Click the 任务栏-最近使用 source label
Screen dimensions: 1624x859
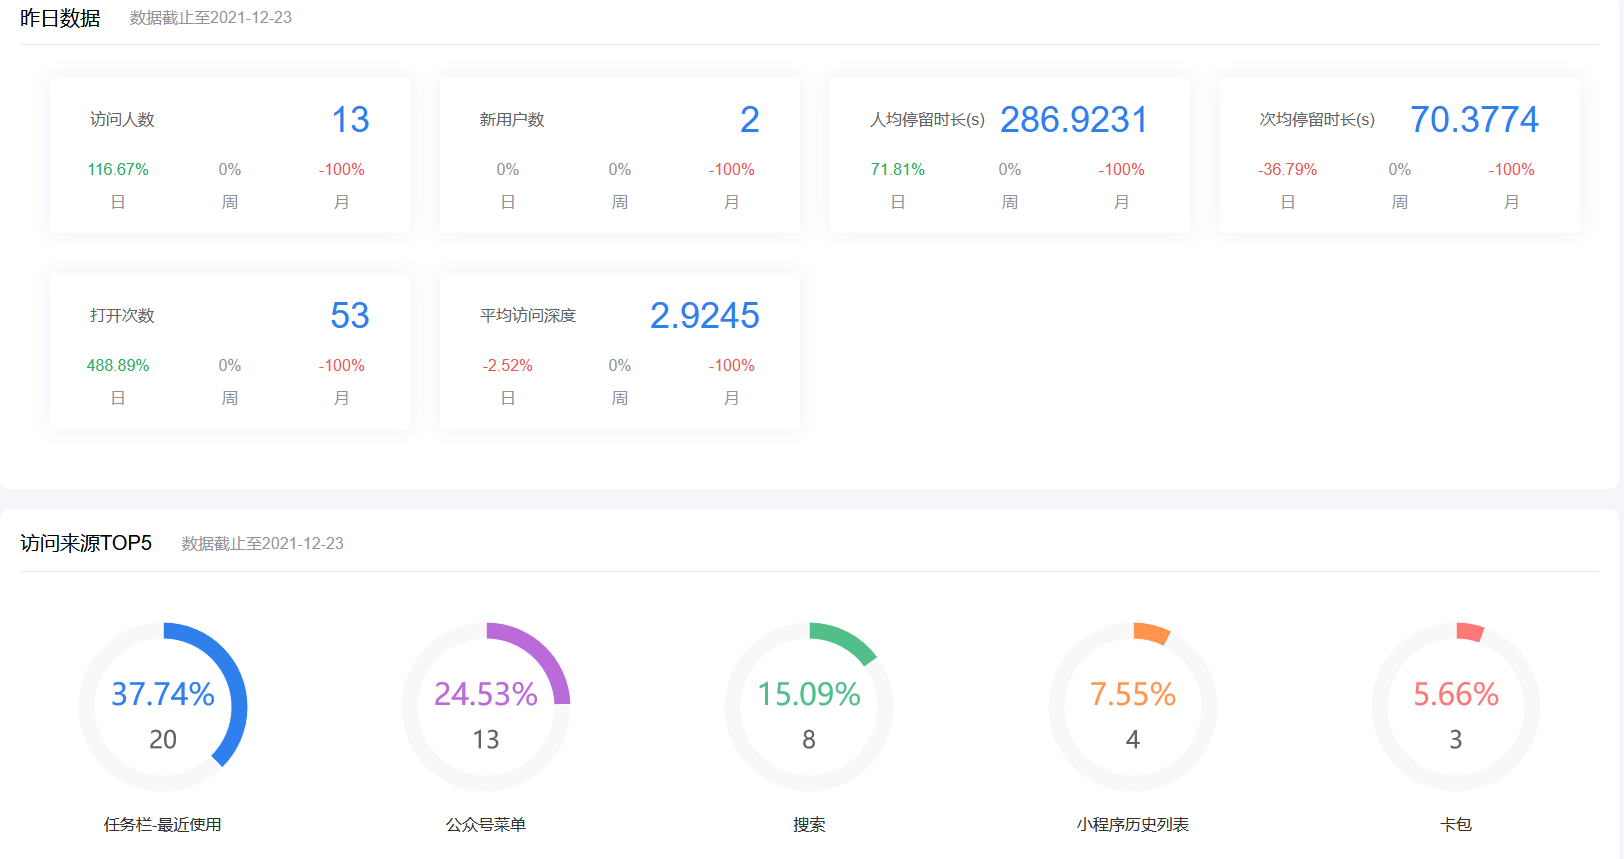tap(163, 825)
